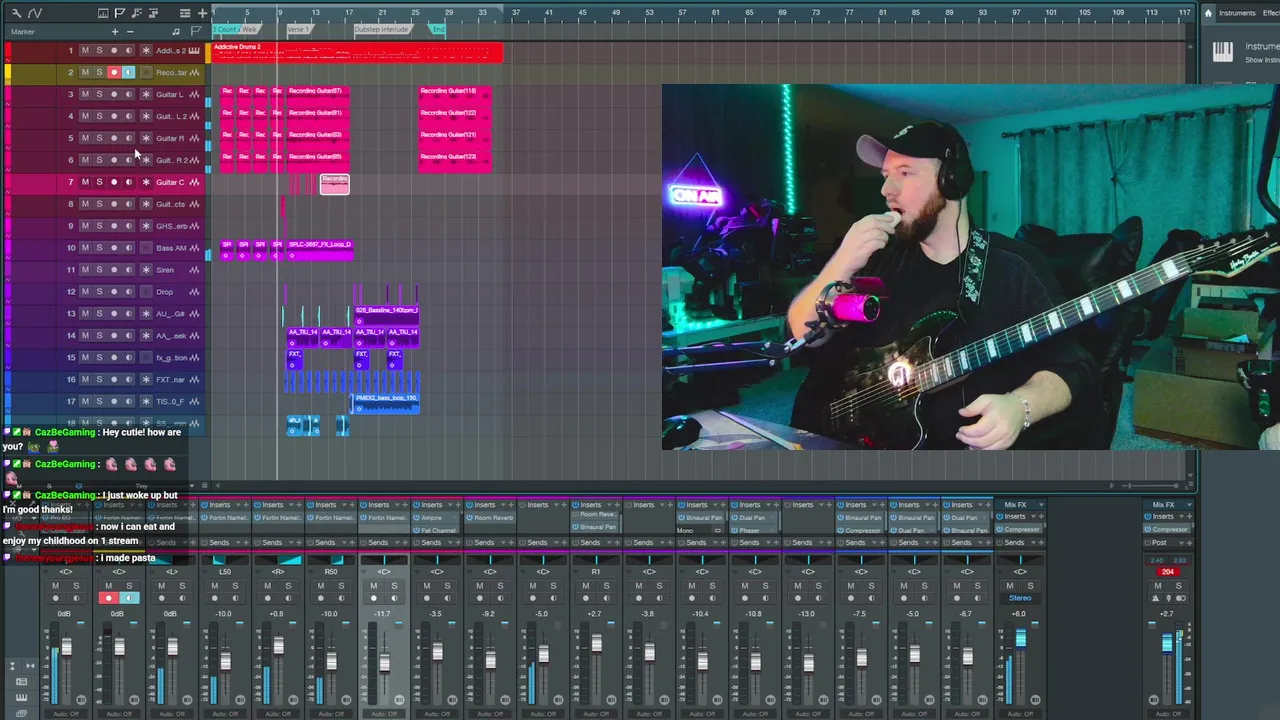Click the main output fader showing +2.7
Viewport: 1280px width, 720px height.
1167,642
